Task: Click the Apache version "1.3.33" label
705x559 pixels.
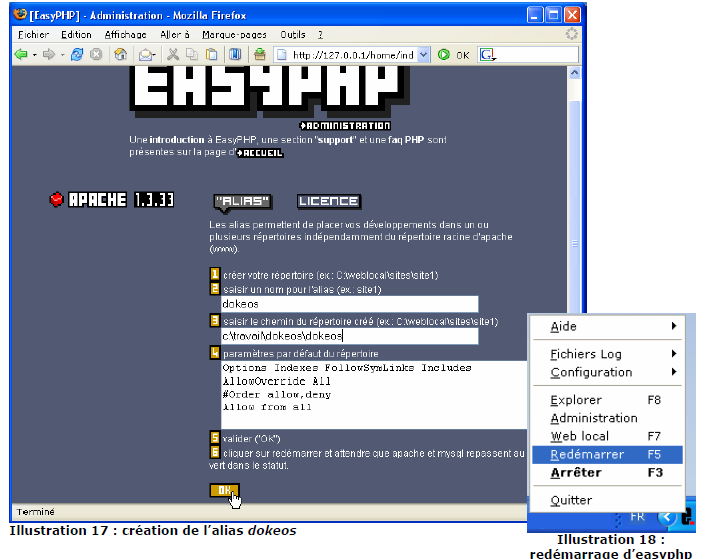Action: [x=154, y=200]
